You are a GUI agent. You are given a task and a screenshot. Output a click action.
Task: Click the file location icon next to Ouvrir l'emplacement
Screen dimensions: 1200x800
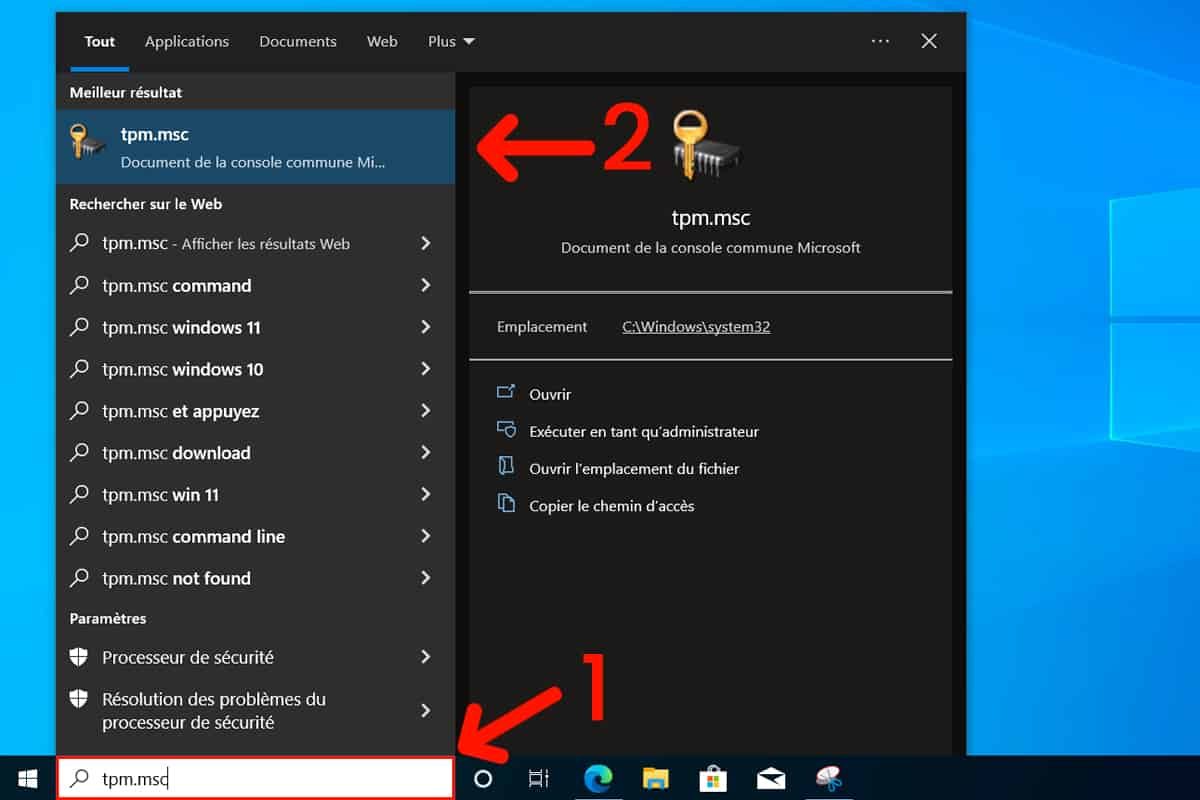(x=506, y=467)
